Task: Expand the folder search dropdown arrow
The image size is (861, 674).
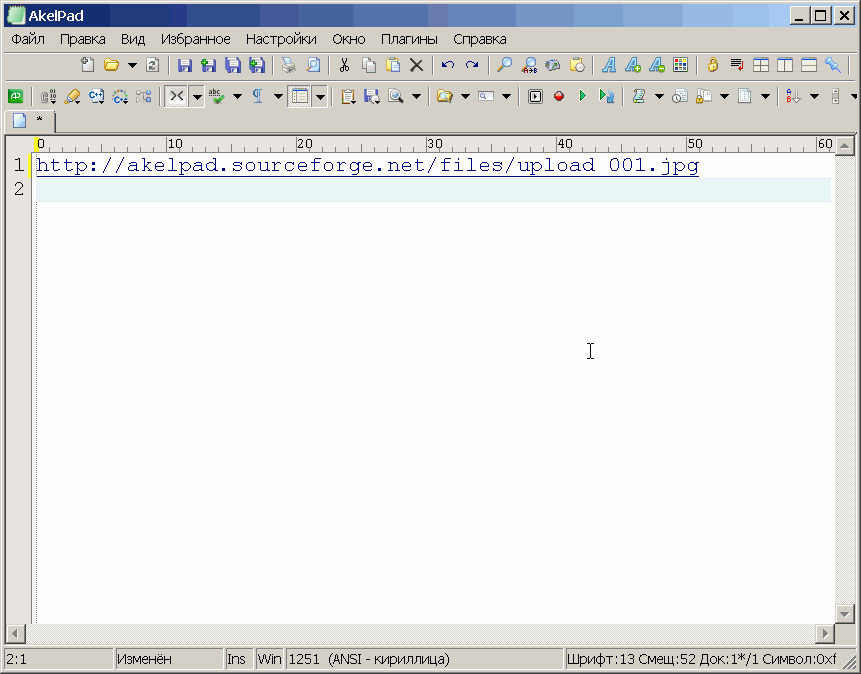Action: tap(465, 97)
